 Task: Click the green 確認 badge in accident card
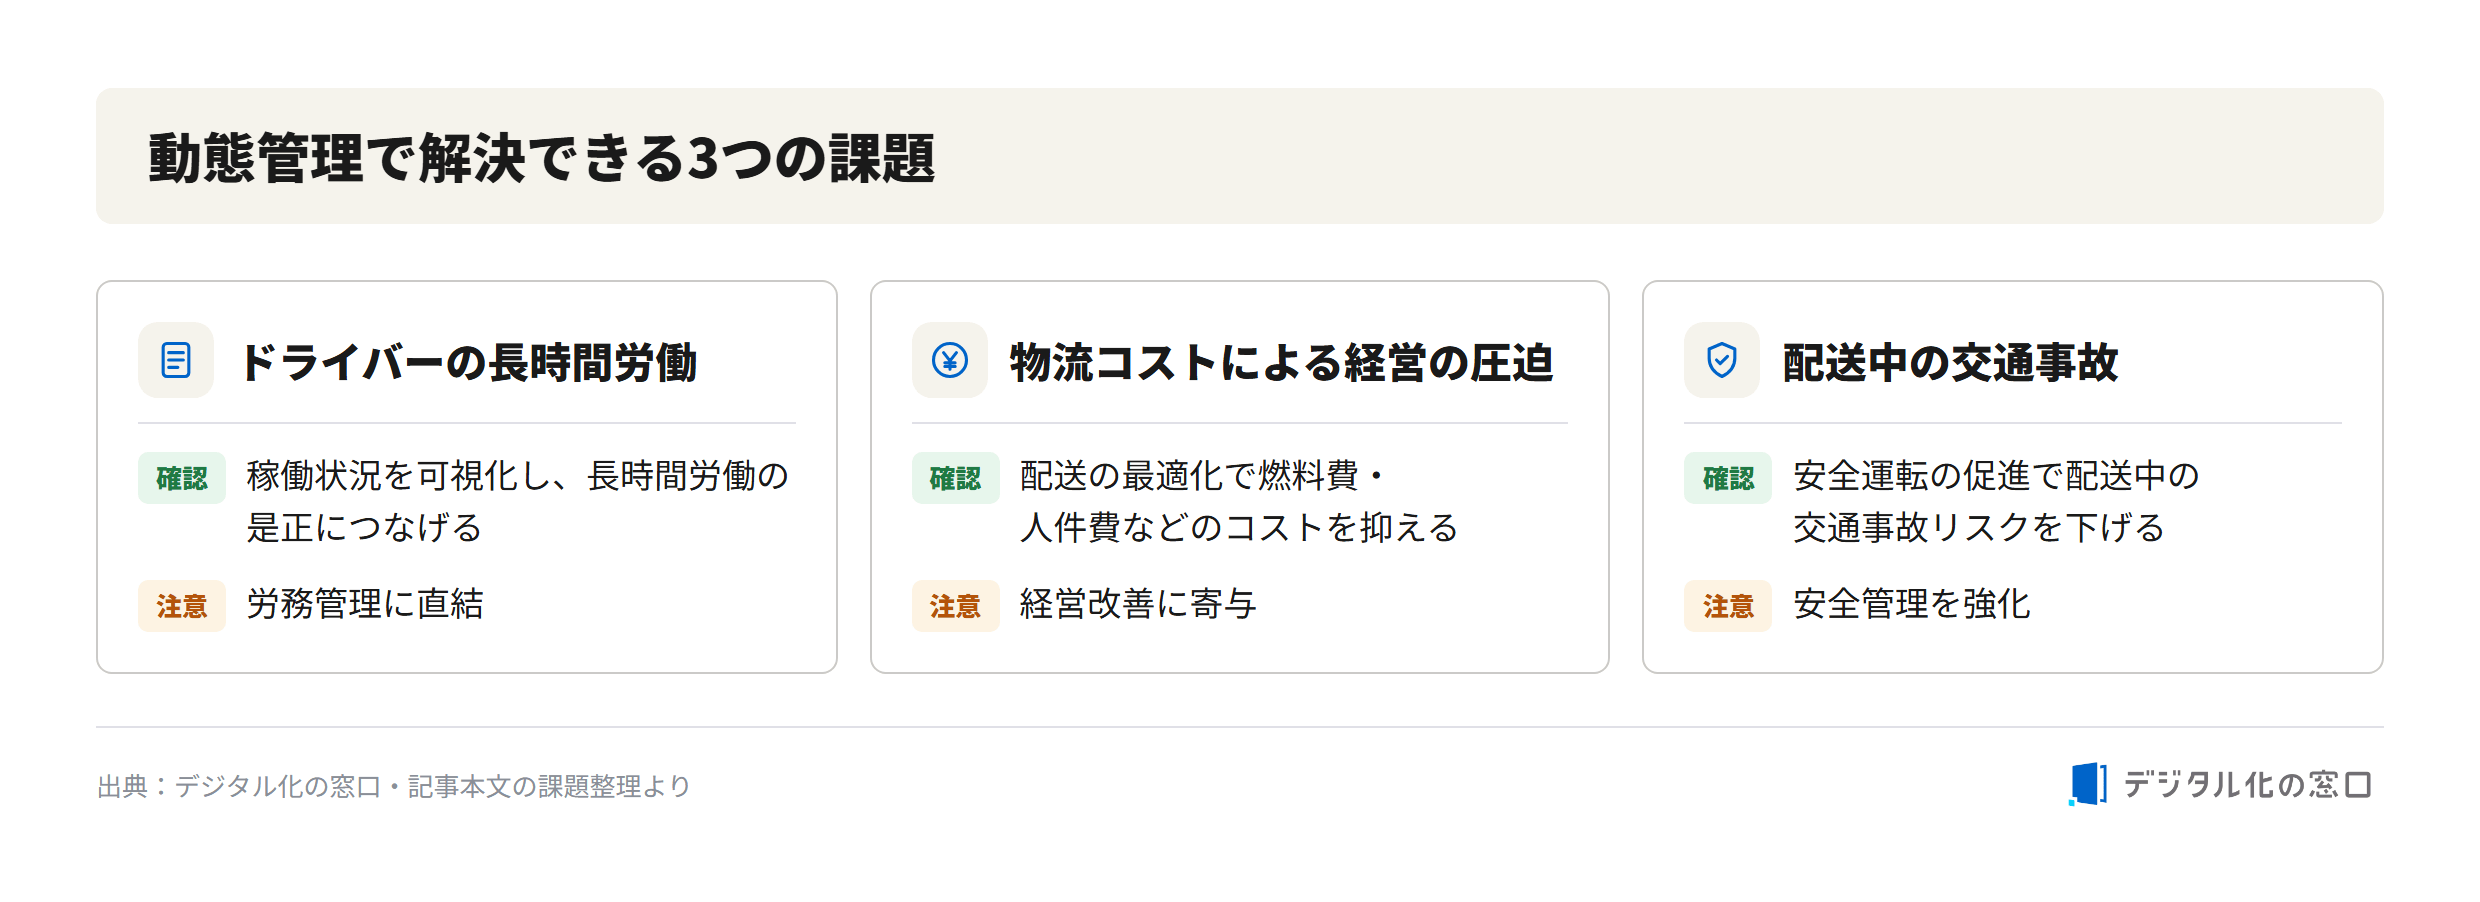point(1728,478)
